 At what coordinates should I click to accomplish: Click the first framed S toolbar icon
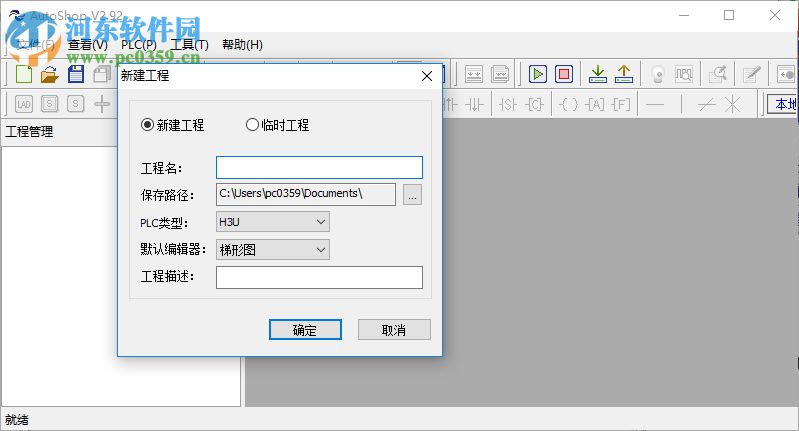click(x=49, y=104)
